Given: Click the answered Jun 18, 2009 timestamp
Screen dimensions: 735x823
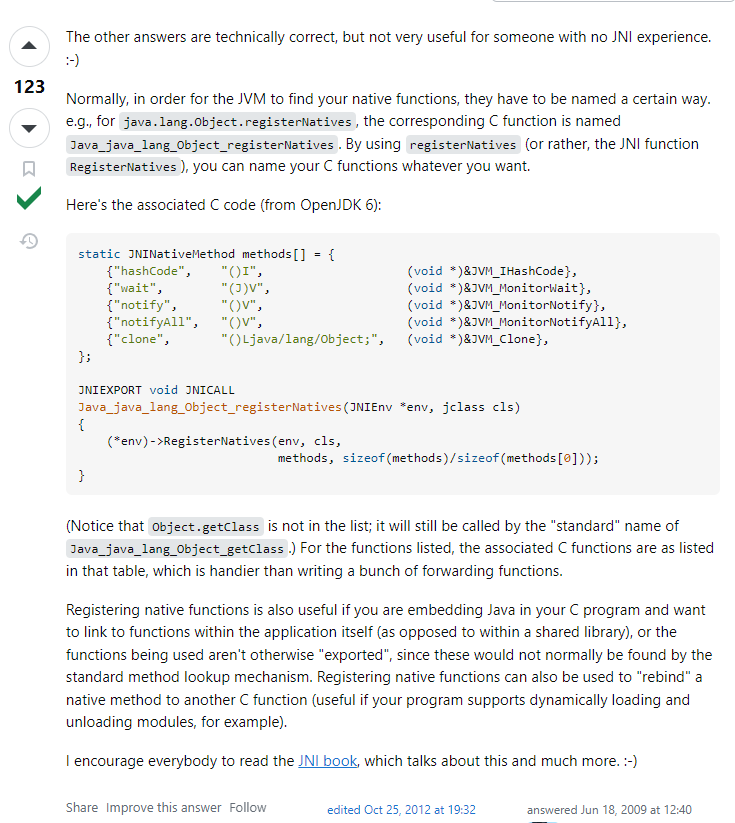Looking at the screenshot, I should click(x=609, y=809).
